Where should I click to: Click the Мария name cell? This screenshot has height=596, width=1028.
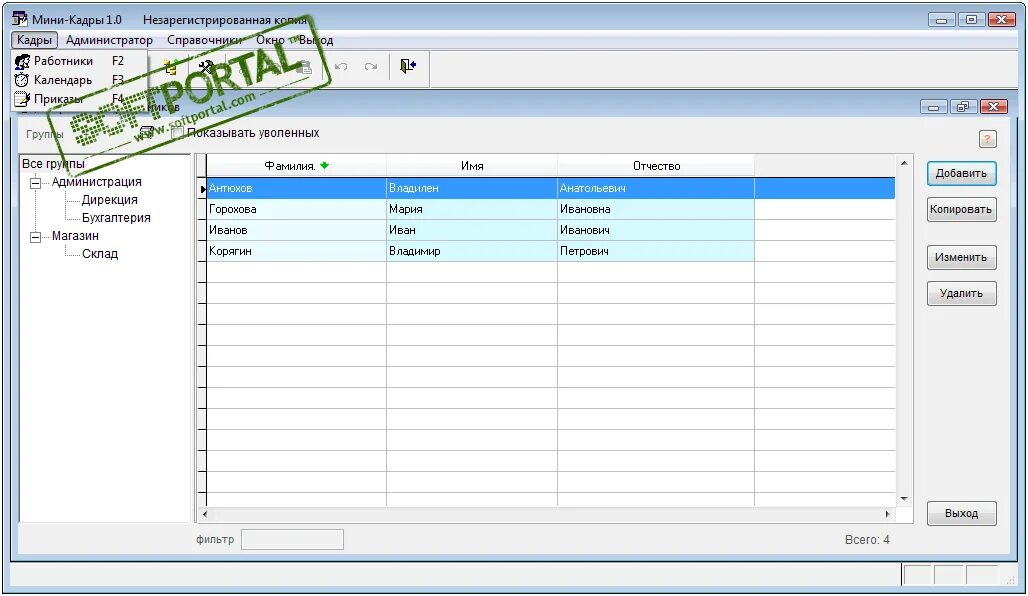[x=472, y=209]
